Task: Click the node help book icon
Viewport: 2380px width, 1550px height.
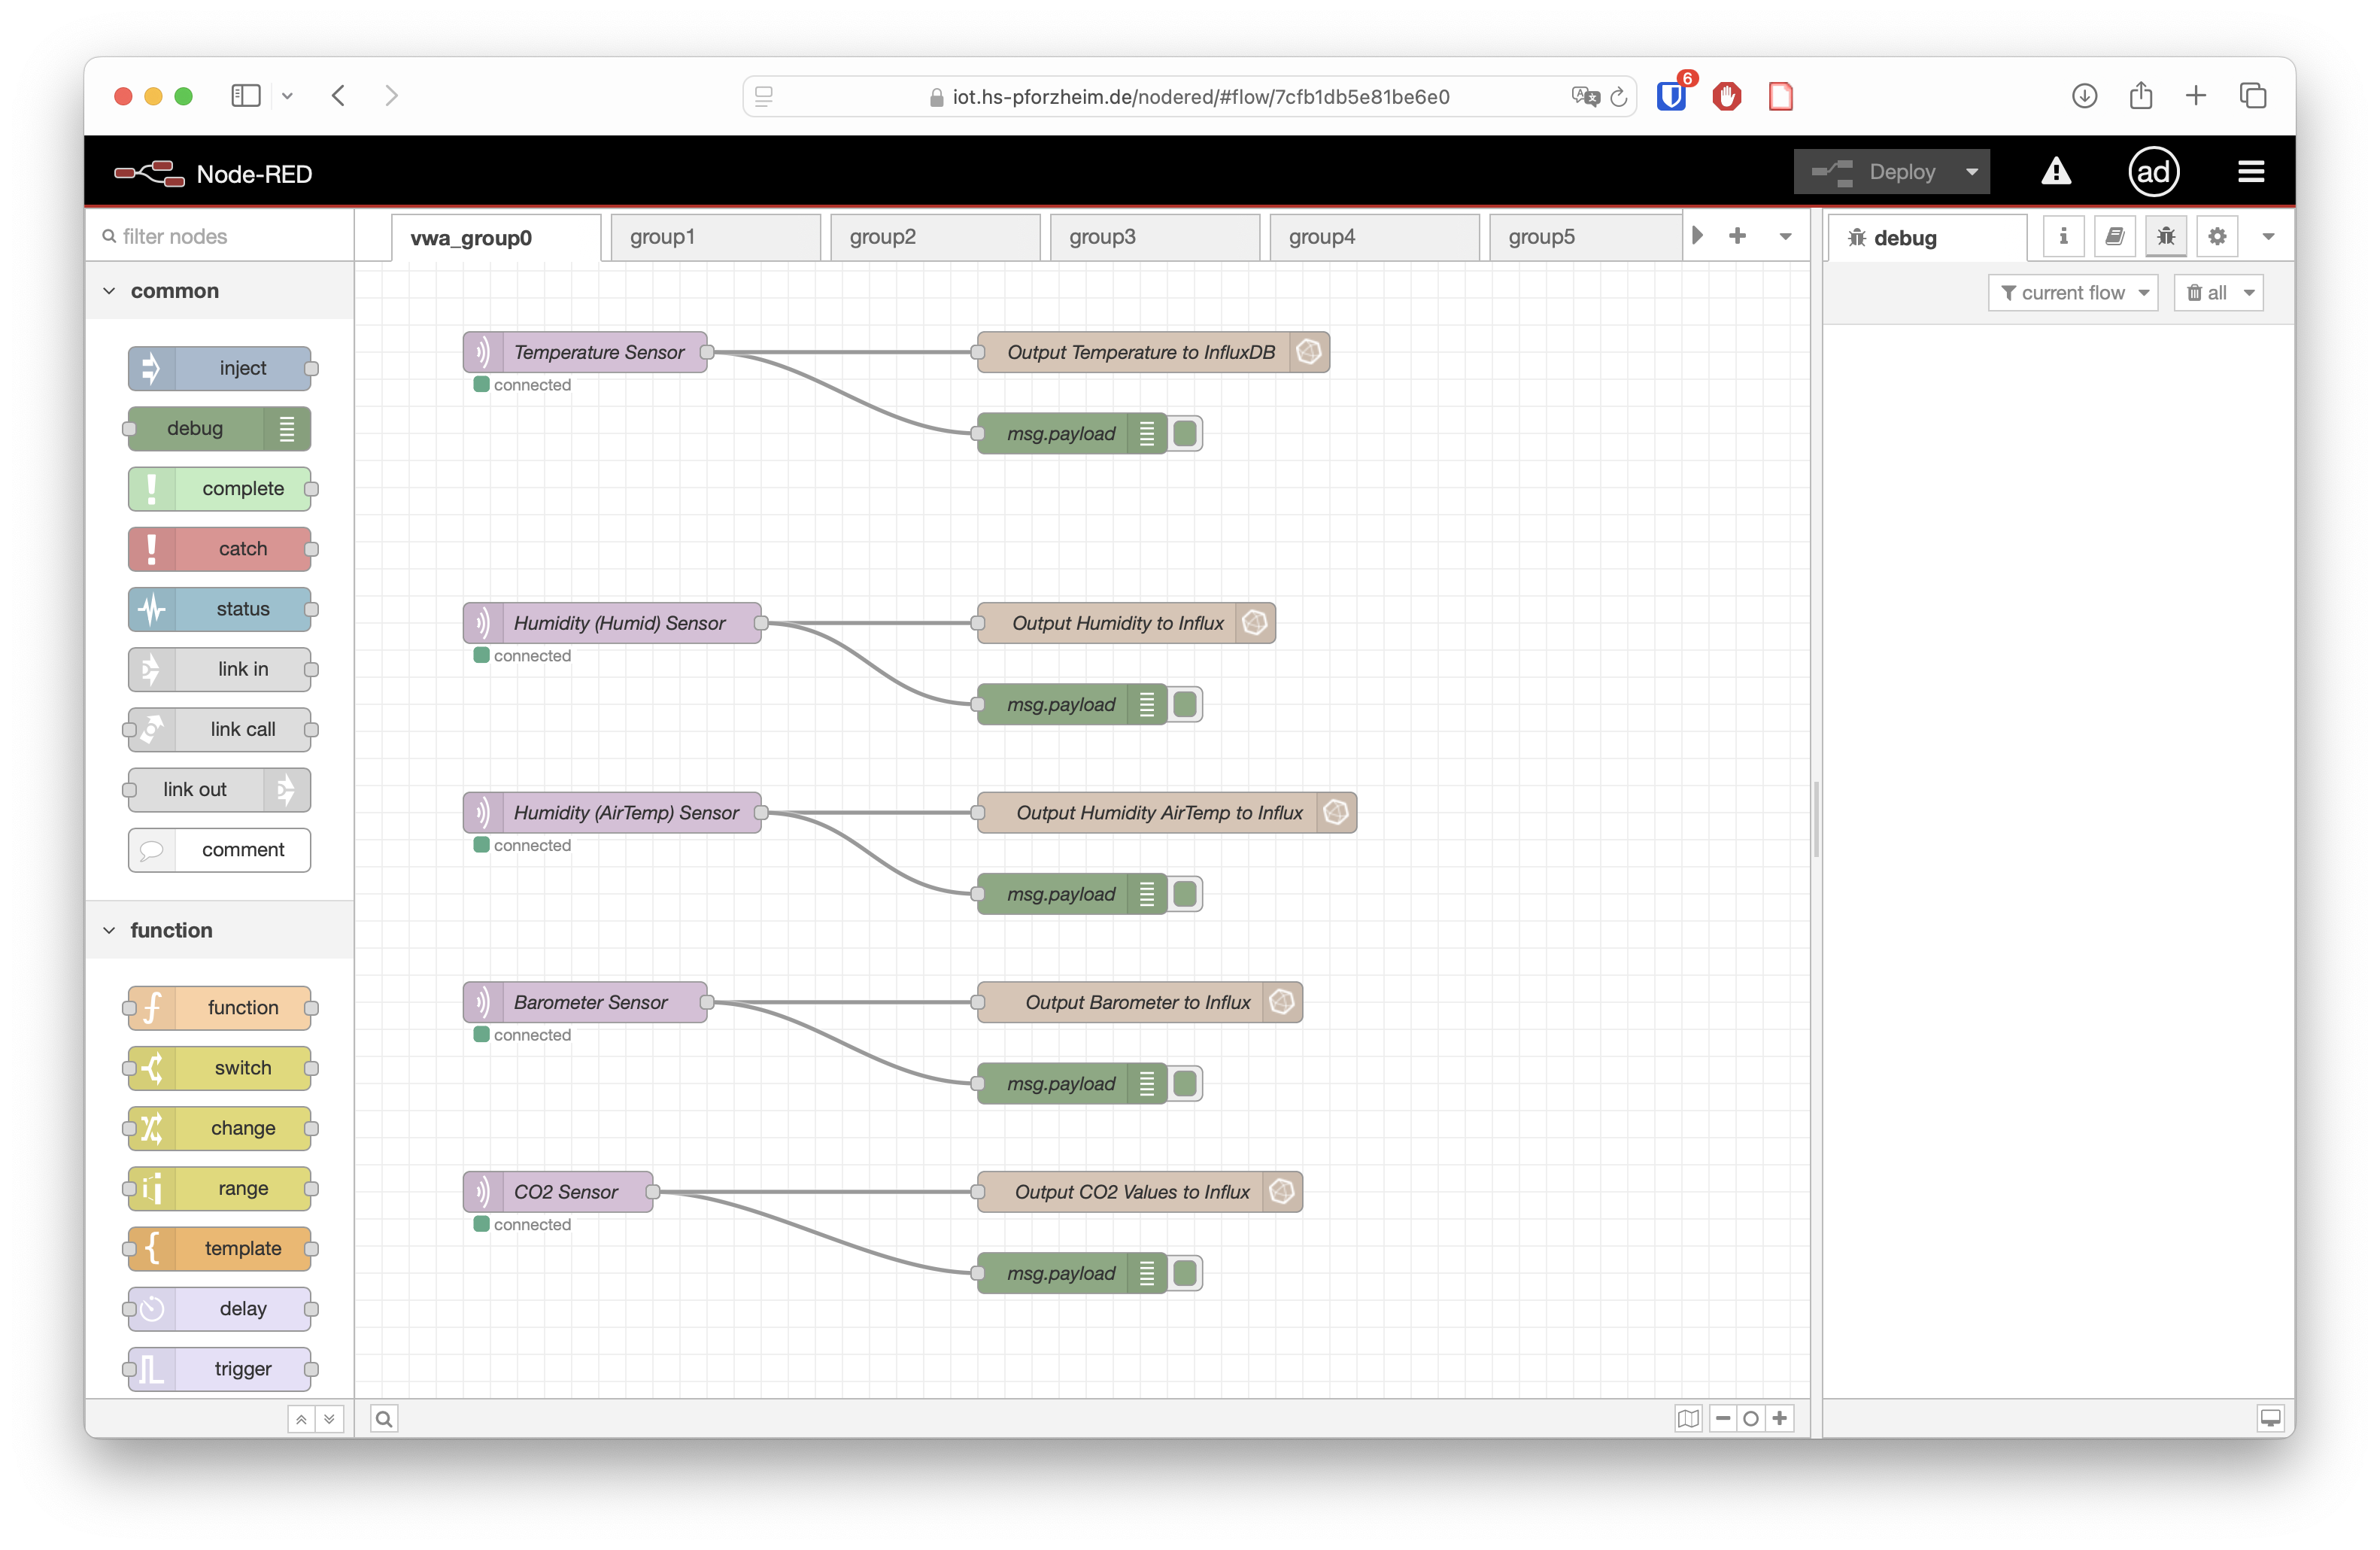Action: coord(2115,236)
